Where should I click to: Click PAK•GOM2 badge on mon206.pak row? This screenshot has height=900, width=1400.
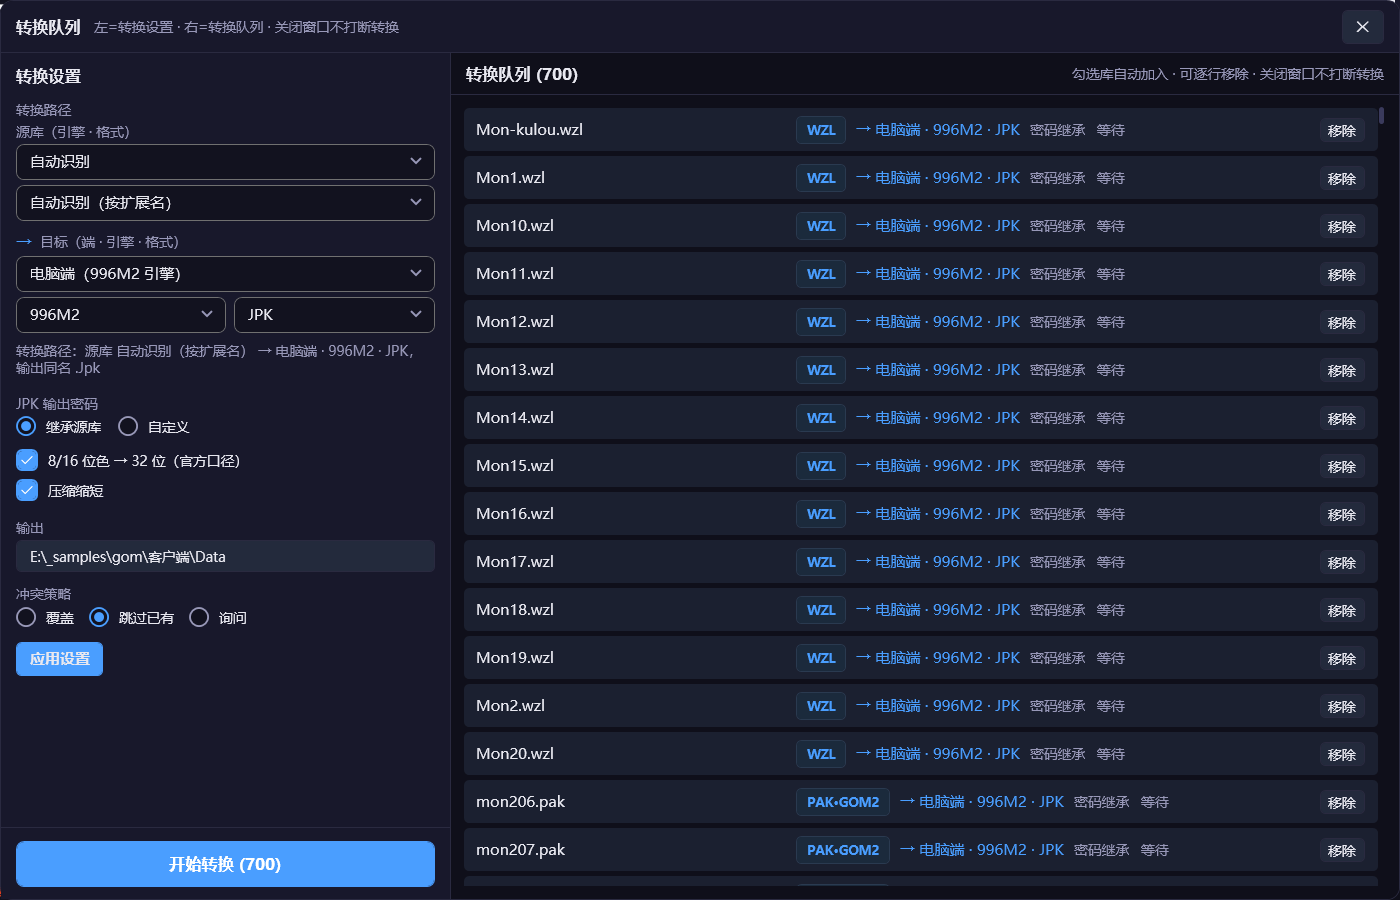(x=843, y=802)
